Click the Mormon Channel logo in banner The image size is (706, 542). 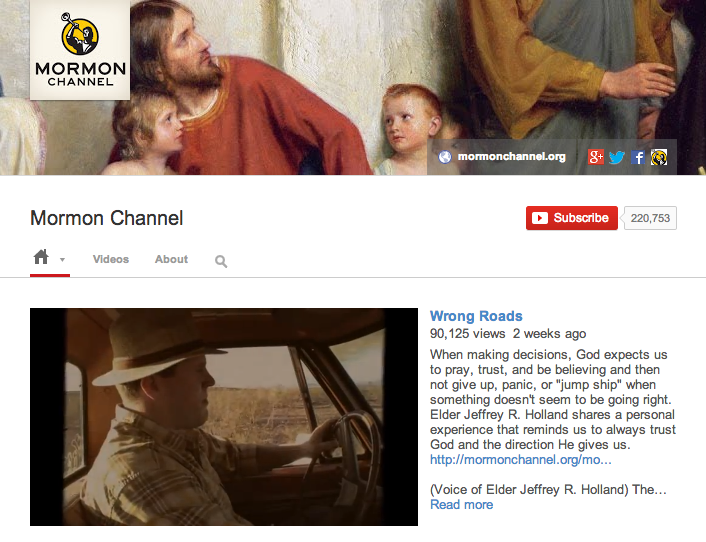pos(80,50)
